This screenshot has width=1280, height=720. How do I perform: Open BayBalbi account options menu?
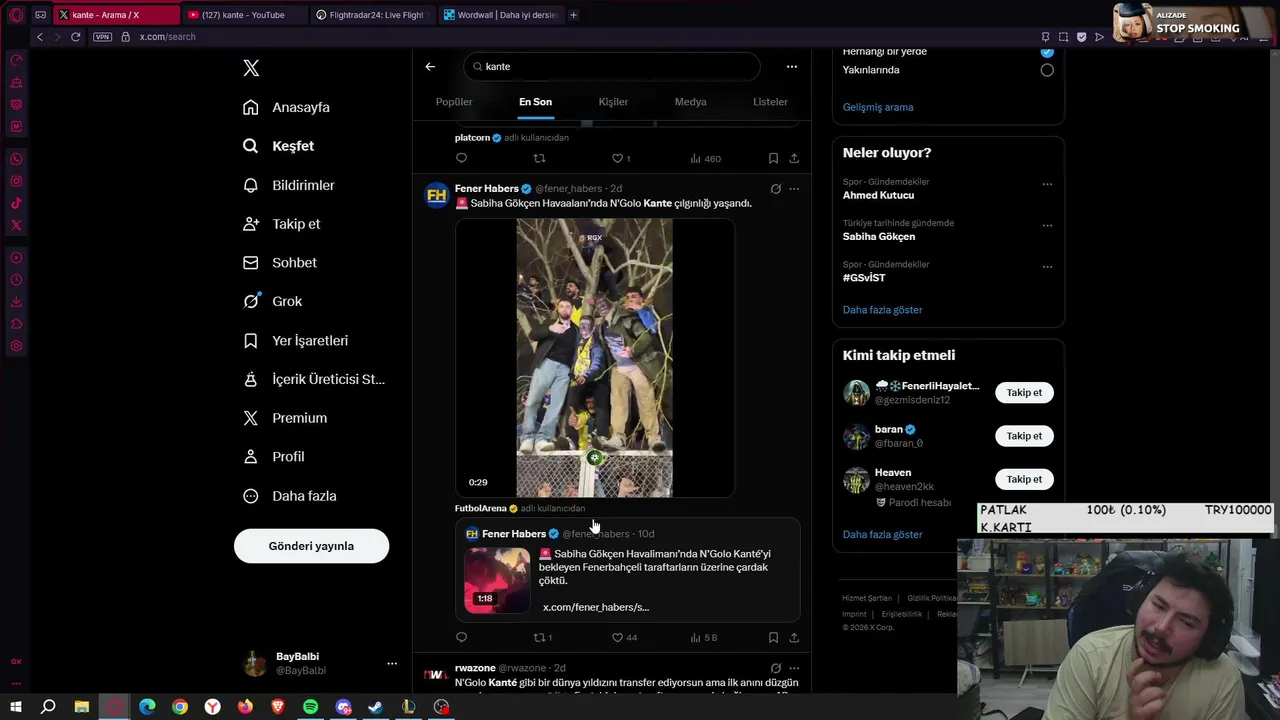392,663
